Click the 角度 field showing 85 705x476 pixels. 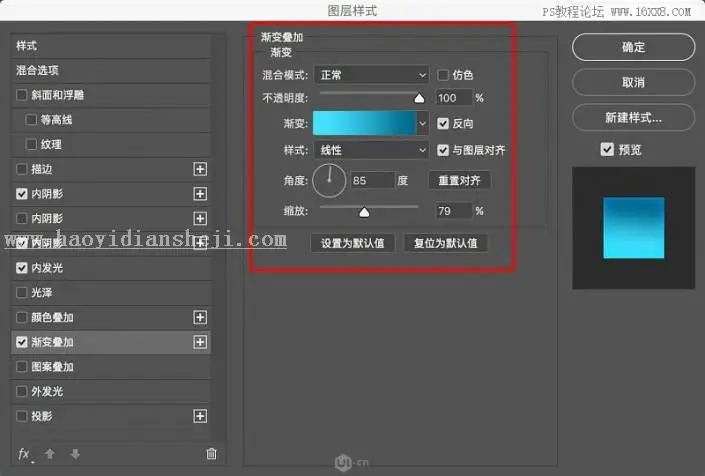coord(372,181)
